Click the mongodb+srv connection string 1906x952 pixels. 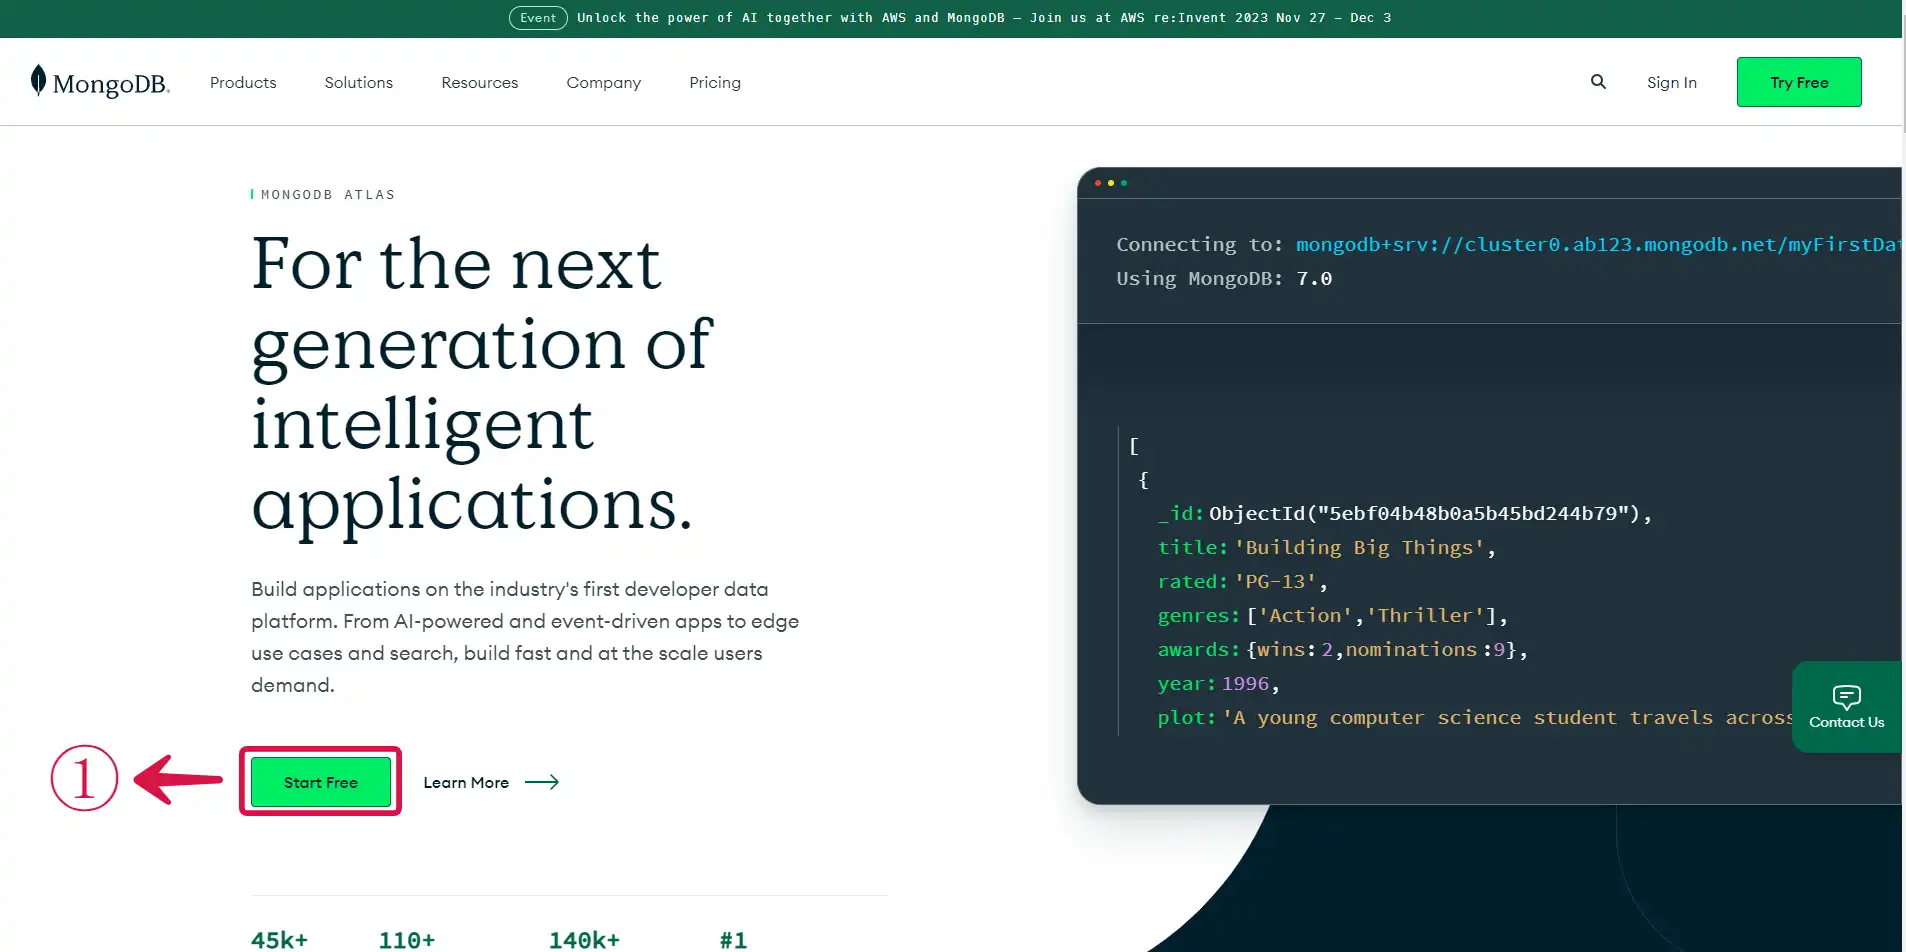(1598, 245)
